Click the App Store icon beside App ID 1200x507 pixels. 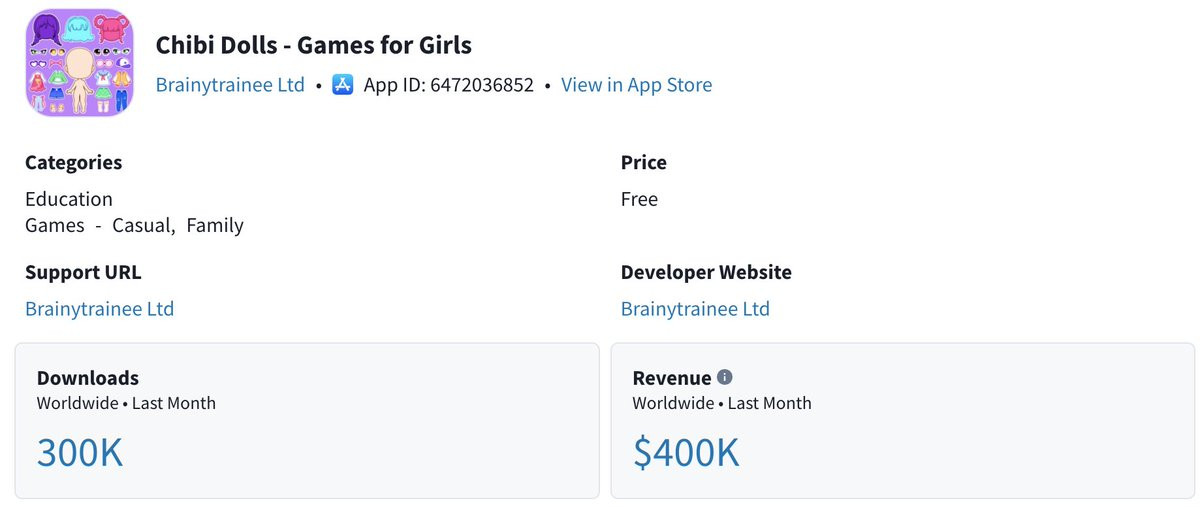[343, 85]
